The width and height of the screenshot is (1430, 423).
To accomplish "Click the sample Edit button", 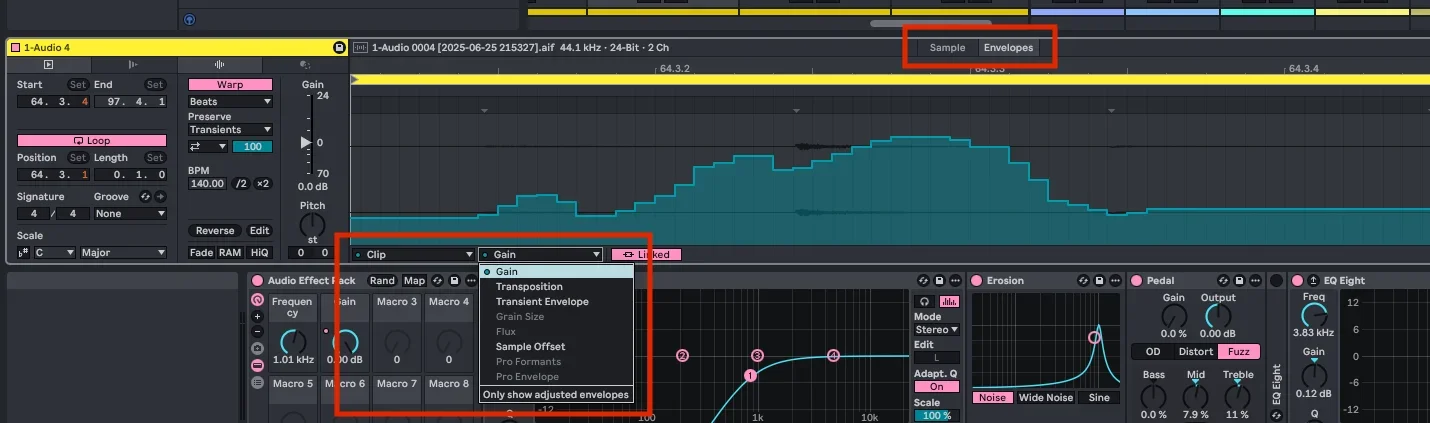I will (x=260, y=231).
